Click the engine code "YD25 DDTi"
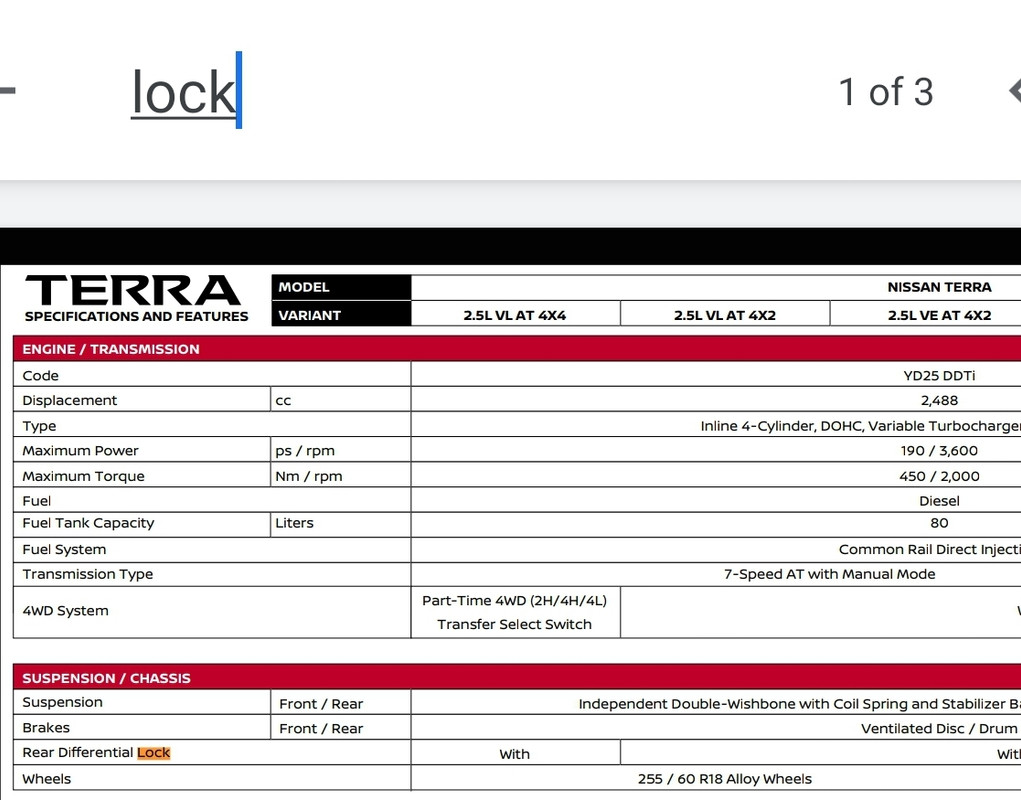 click(939, 376)
